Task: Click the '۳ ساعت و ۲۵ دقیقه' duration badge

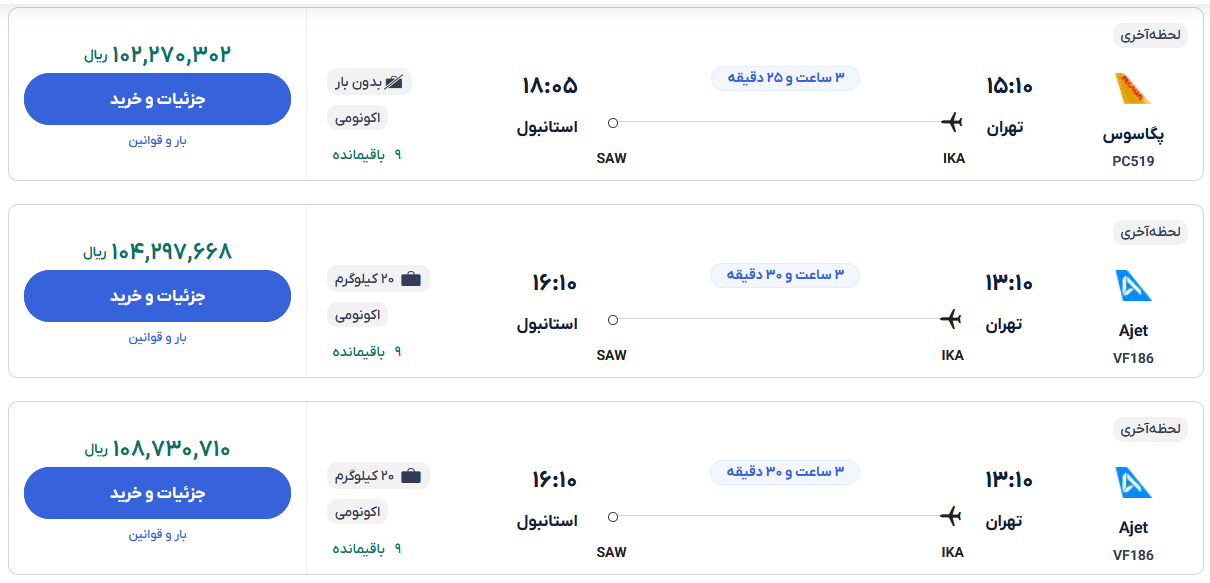Action: tap(785, 78)
